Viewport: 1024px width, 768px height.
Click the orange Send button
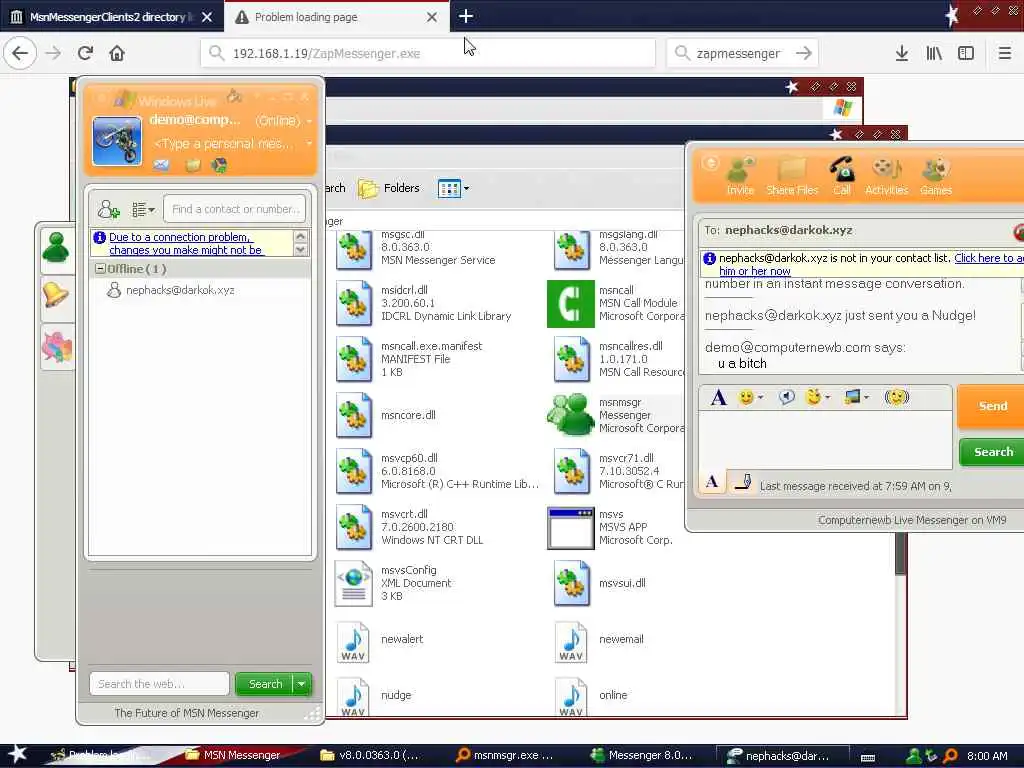[x=992, y=406]
